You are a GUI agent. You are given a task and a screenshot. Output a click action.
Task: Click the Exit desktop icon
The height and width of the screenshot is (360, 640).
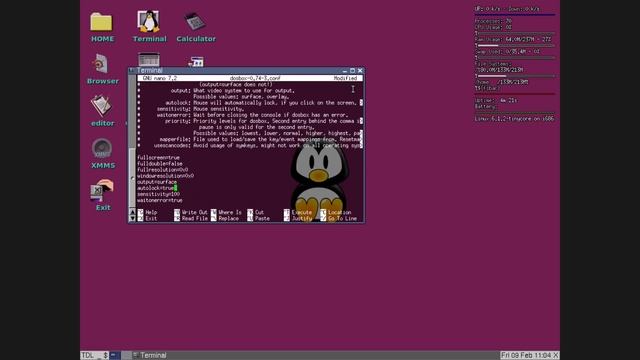(102, 196)
